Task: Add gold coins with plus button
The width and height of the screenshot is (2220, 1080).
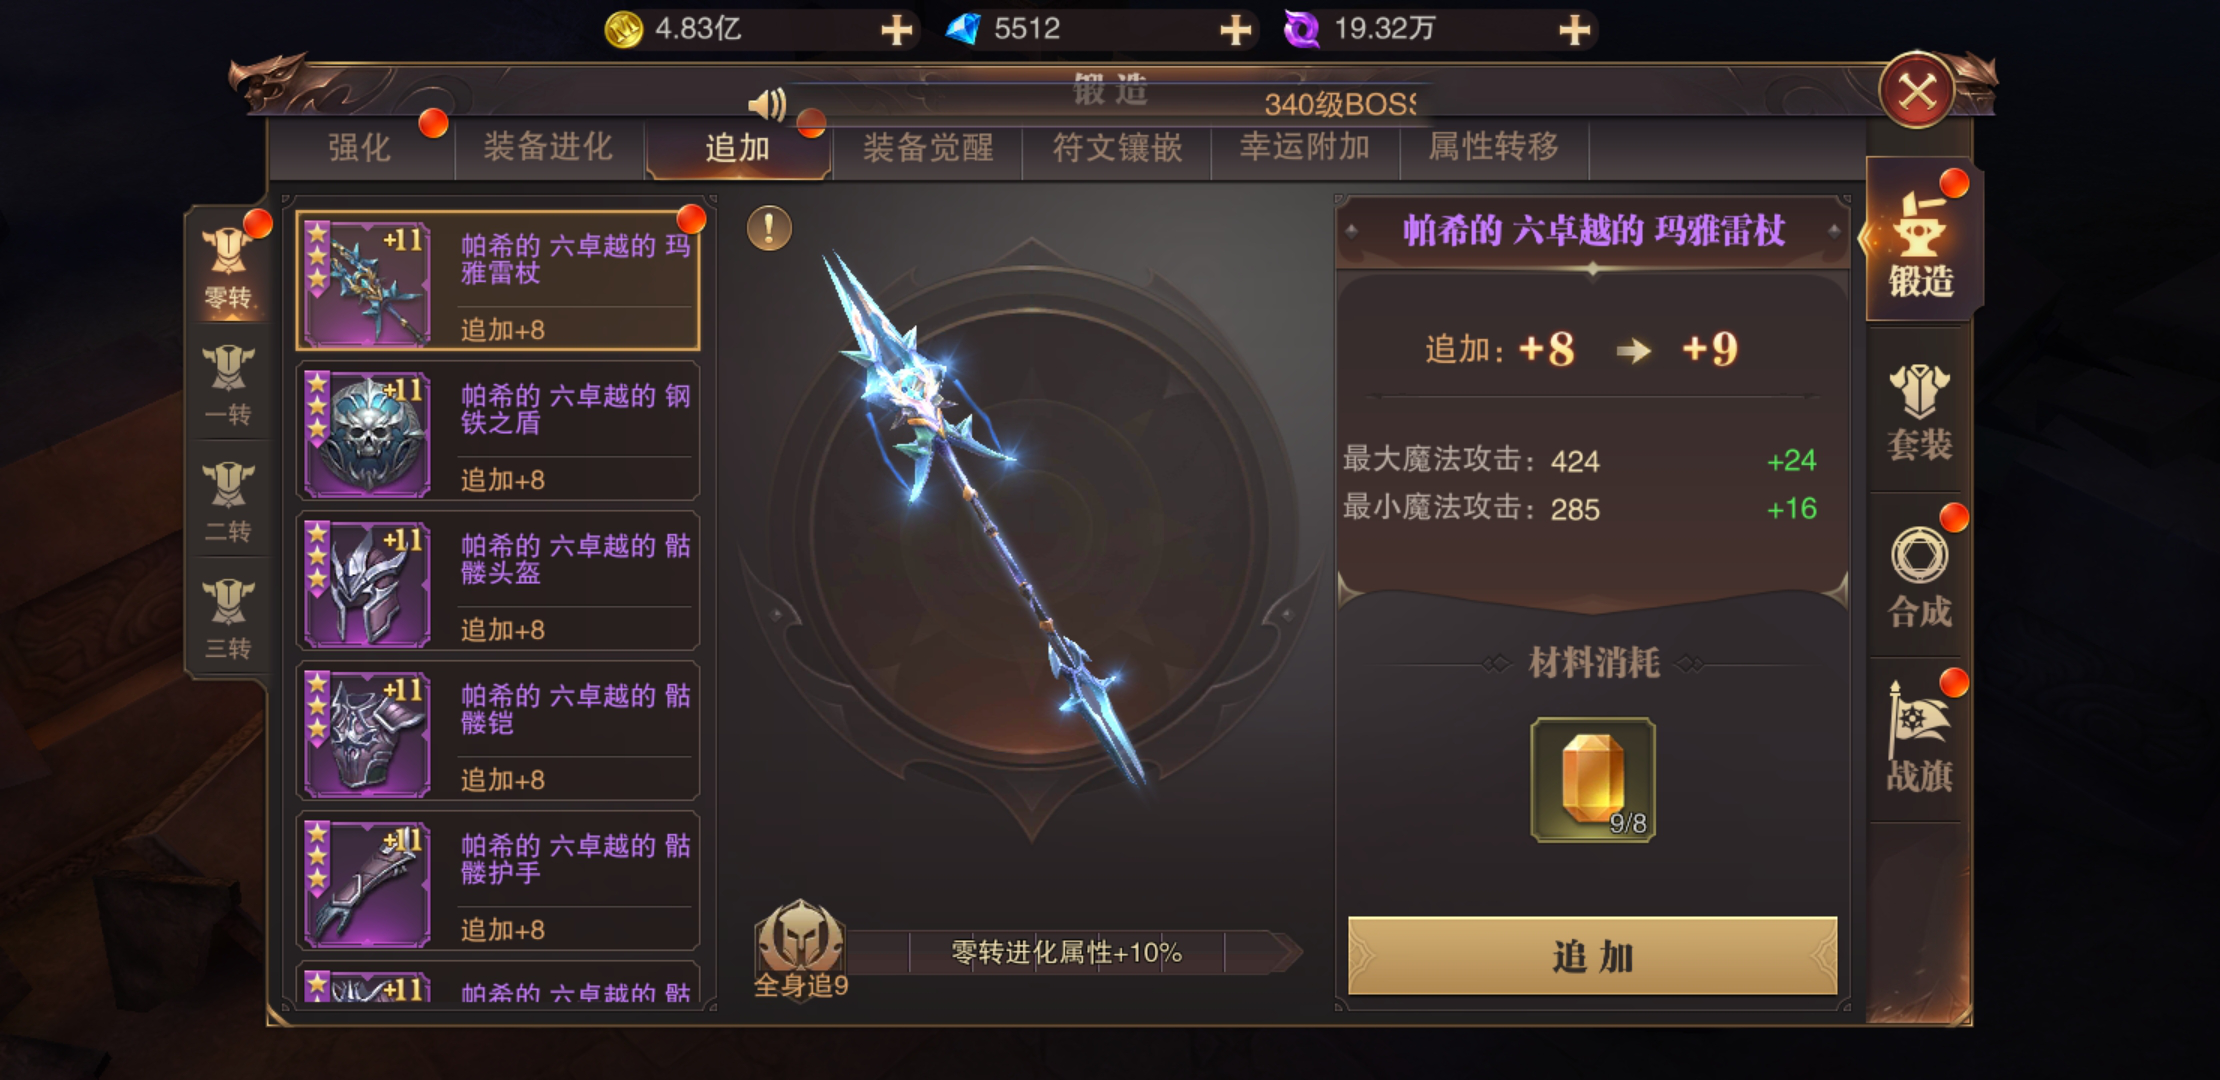Action: pos(896,29)
